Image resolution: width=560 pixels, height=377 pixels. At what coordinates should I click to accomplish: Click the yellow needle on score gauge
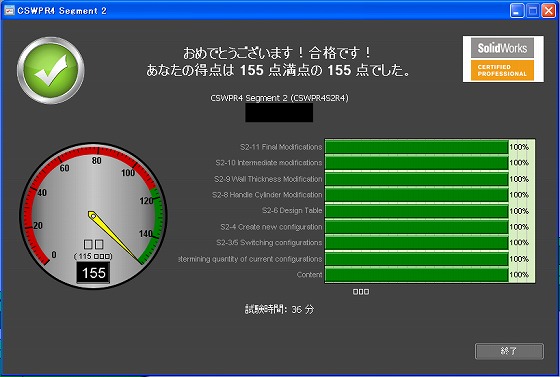[x=115, y=237]
